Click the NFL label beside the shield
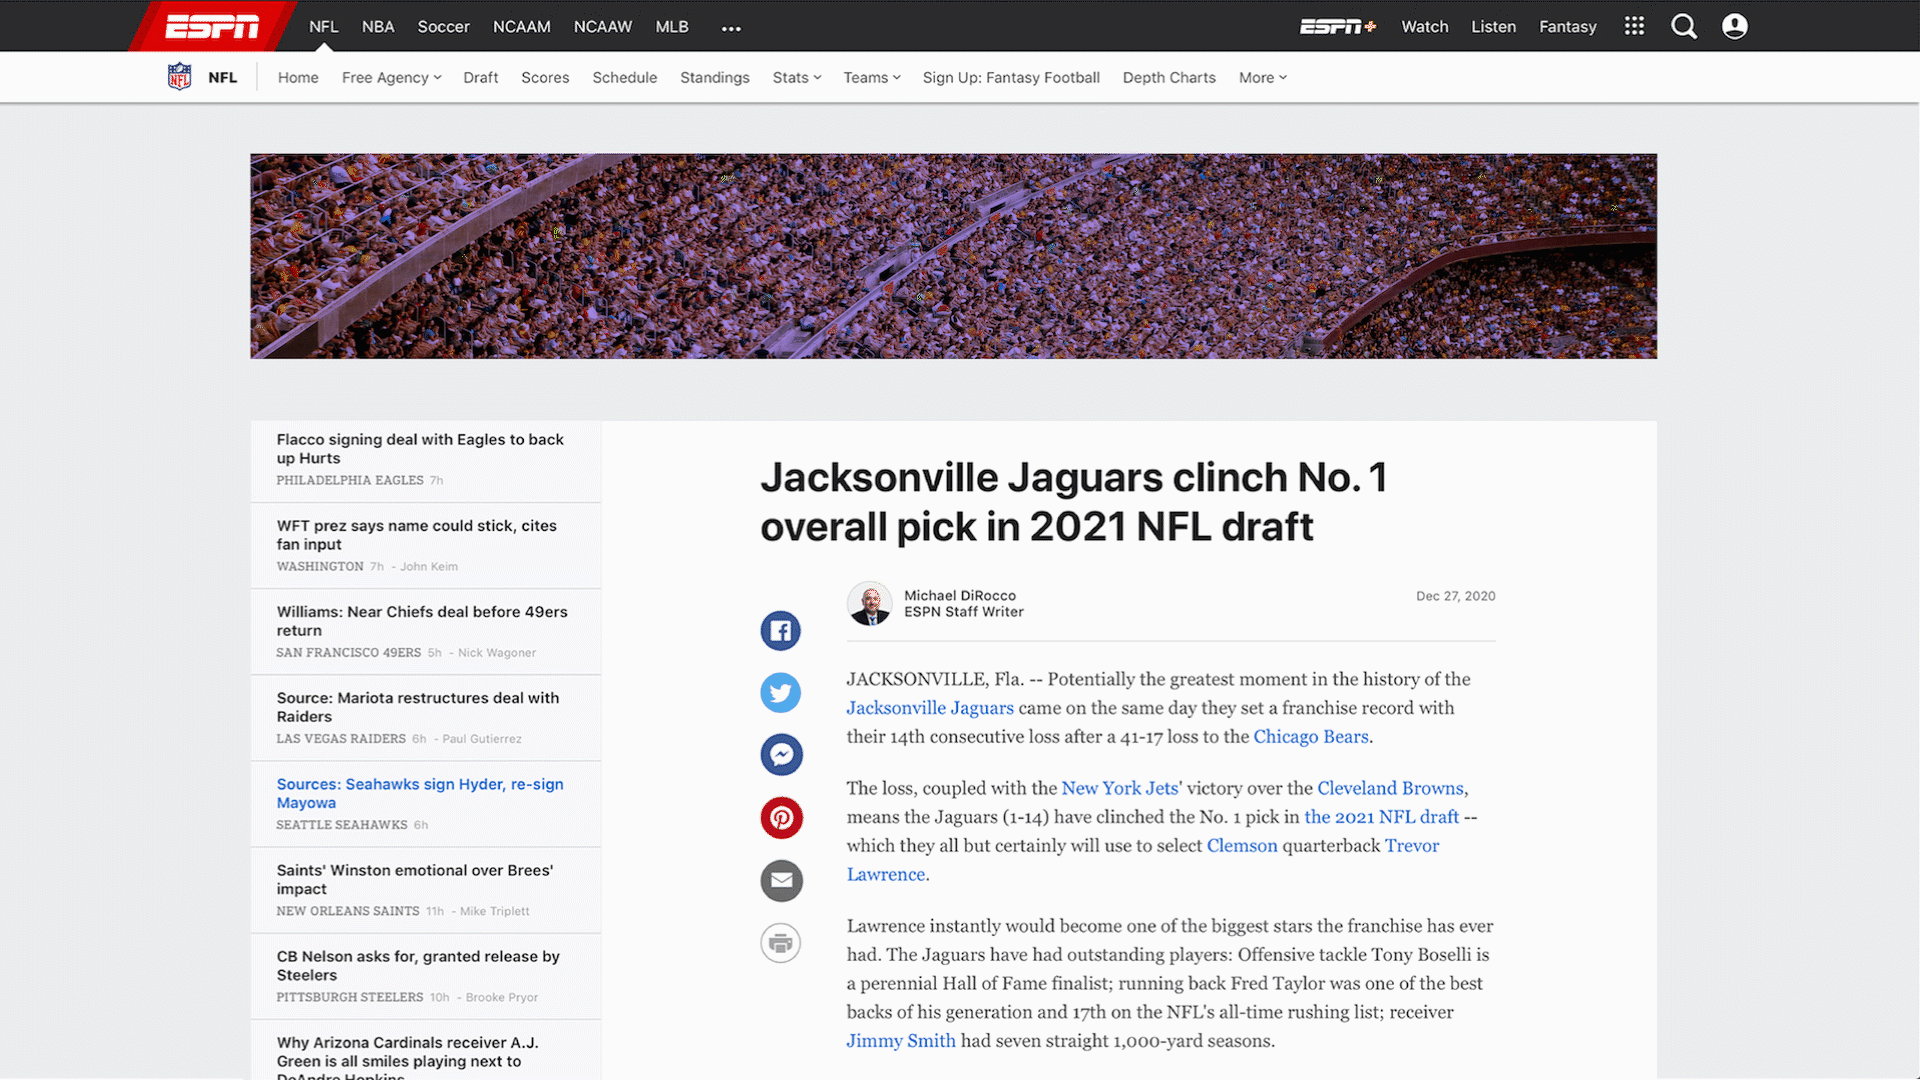The width and height of the screenshot is (1920, 1080). (222, 78)
